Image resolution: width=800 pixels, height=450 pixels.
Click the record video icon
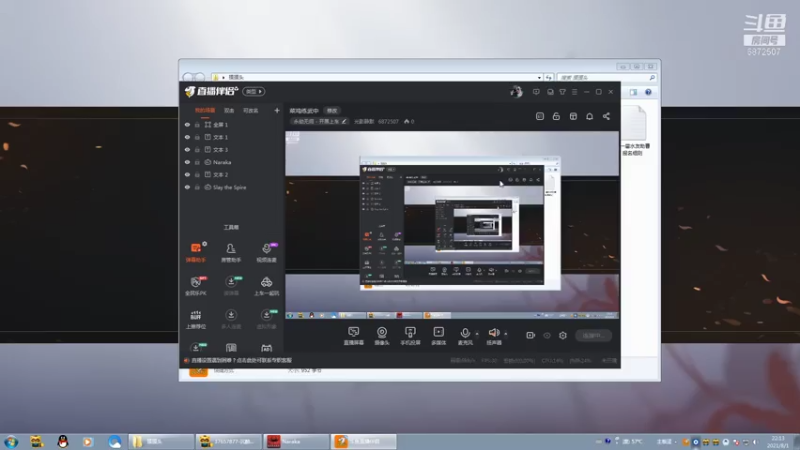click(531, 335)
